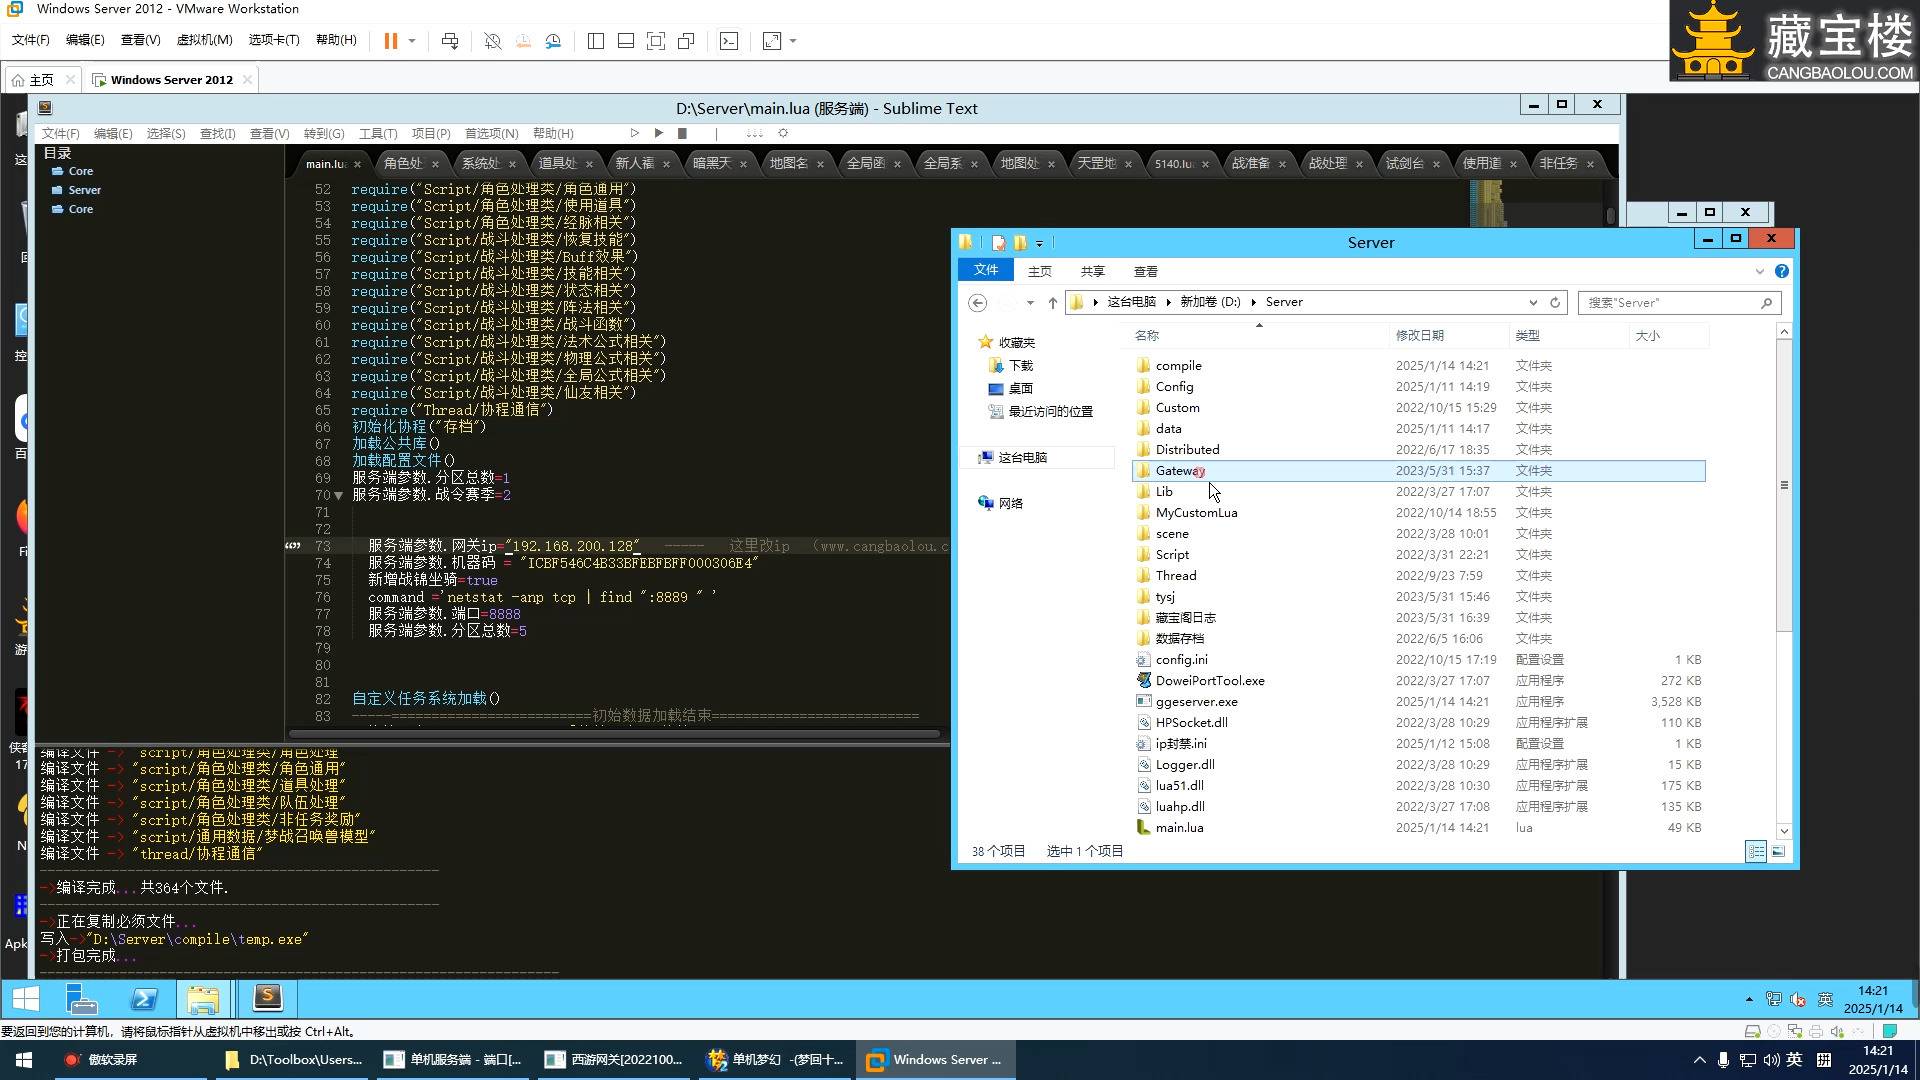Open Explorer recent locations dropdown
This screenshot has height=1080, width=1920.
coord(1030,302)
